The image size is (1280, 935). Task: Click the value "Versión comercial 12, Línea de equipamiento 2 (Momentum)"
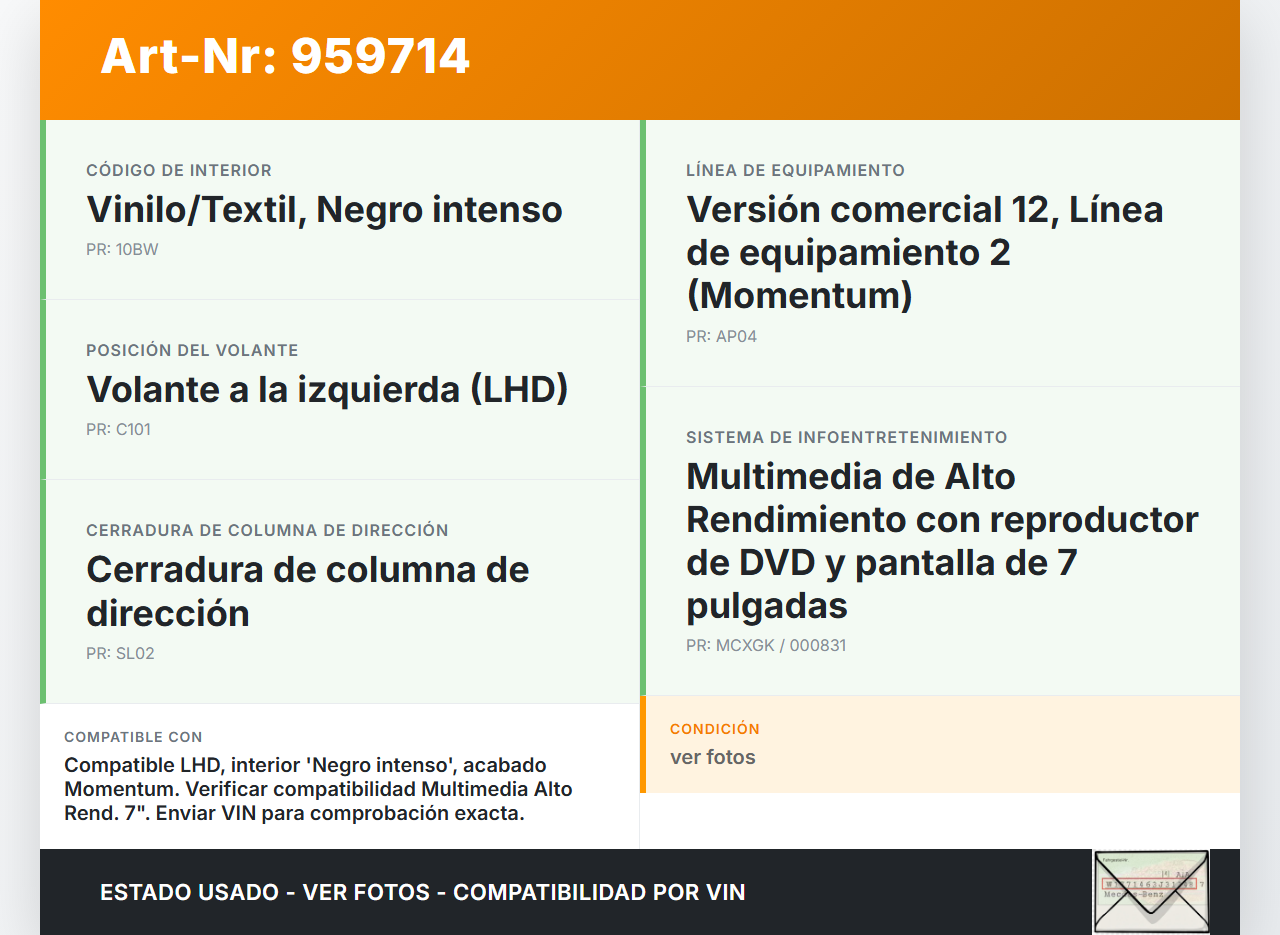925,253
